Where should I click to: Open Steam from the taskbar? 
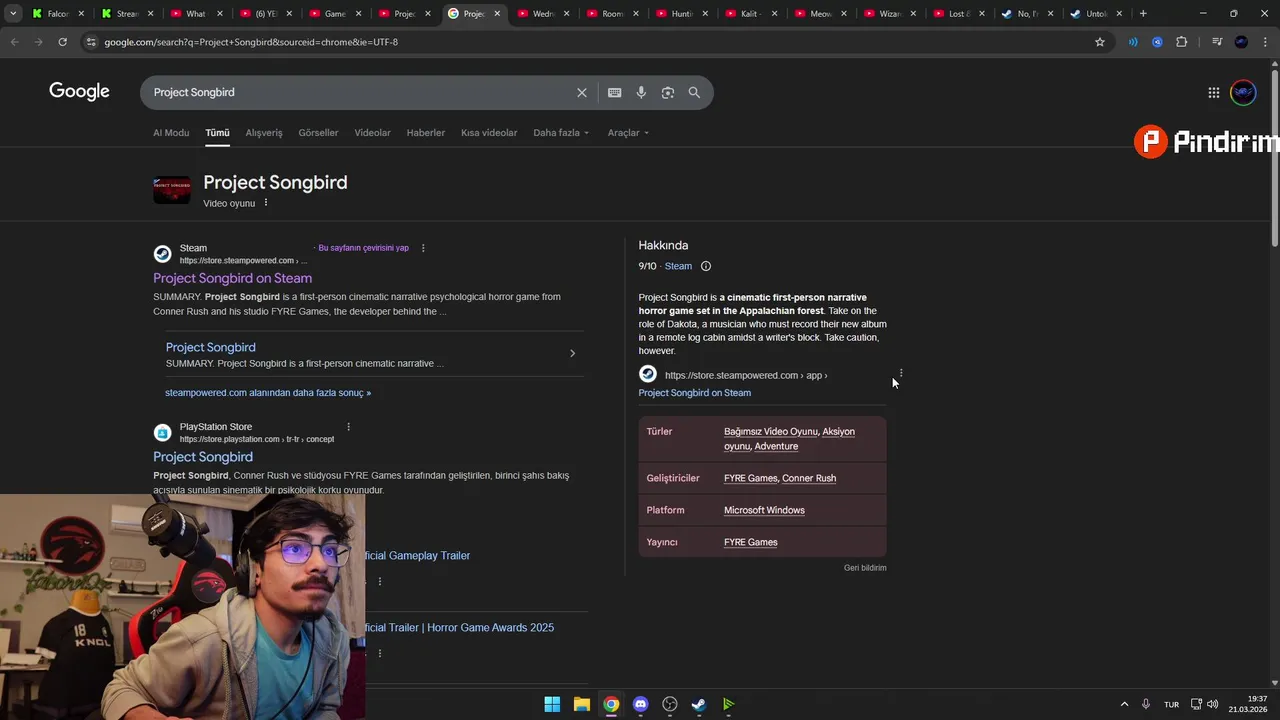tap(699, 704)
